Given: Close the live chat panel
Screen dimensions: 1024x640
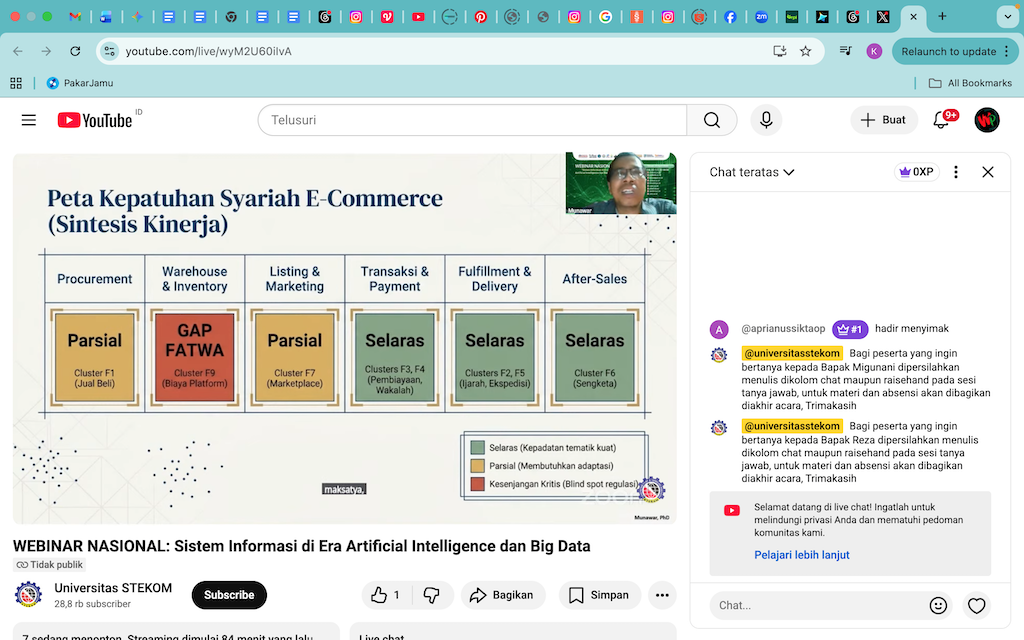Looking at the screenshot, I should pos(988,172).
